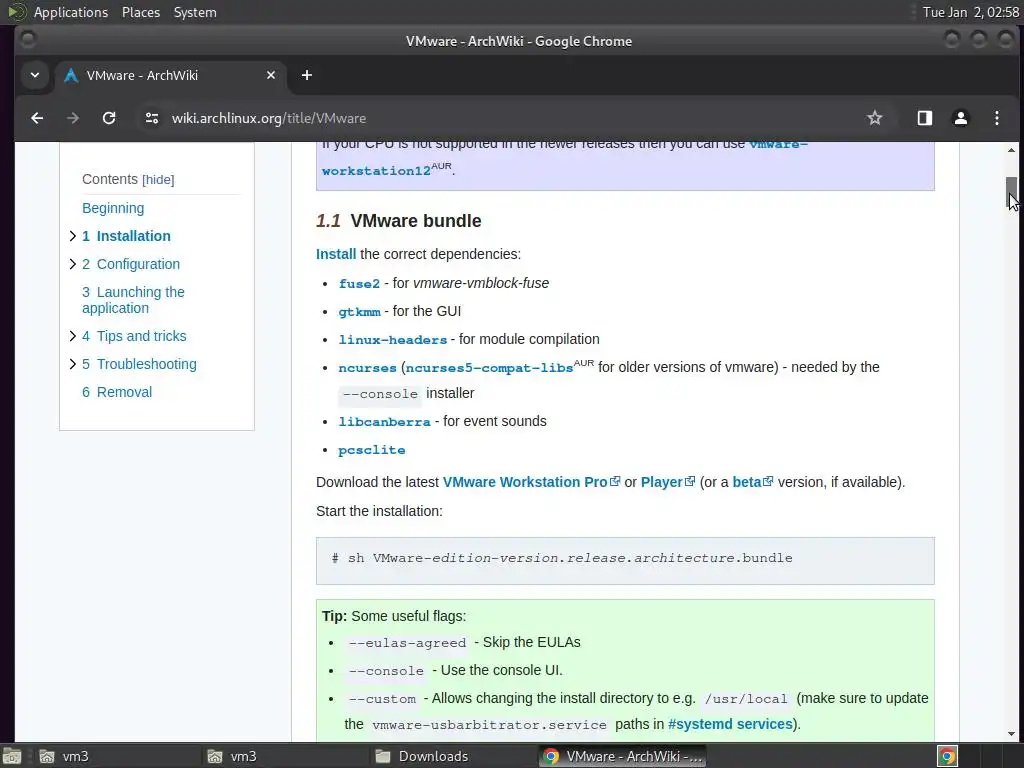Expand Configuration section in contents

72,264
